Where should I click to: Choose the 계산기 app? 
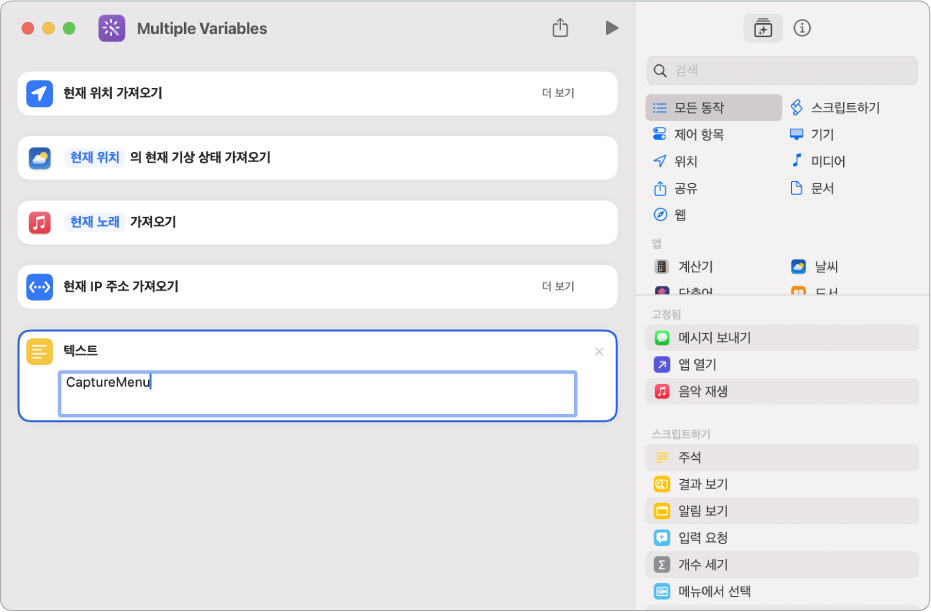click(x=683, y=267)
